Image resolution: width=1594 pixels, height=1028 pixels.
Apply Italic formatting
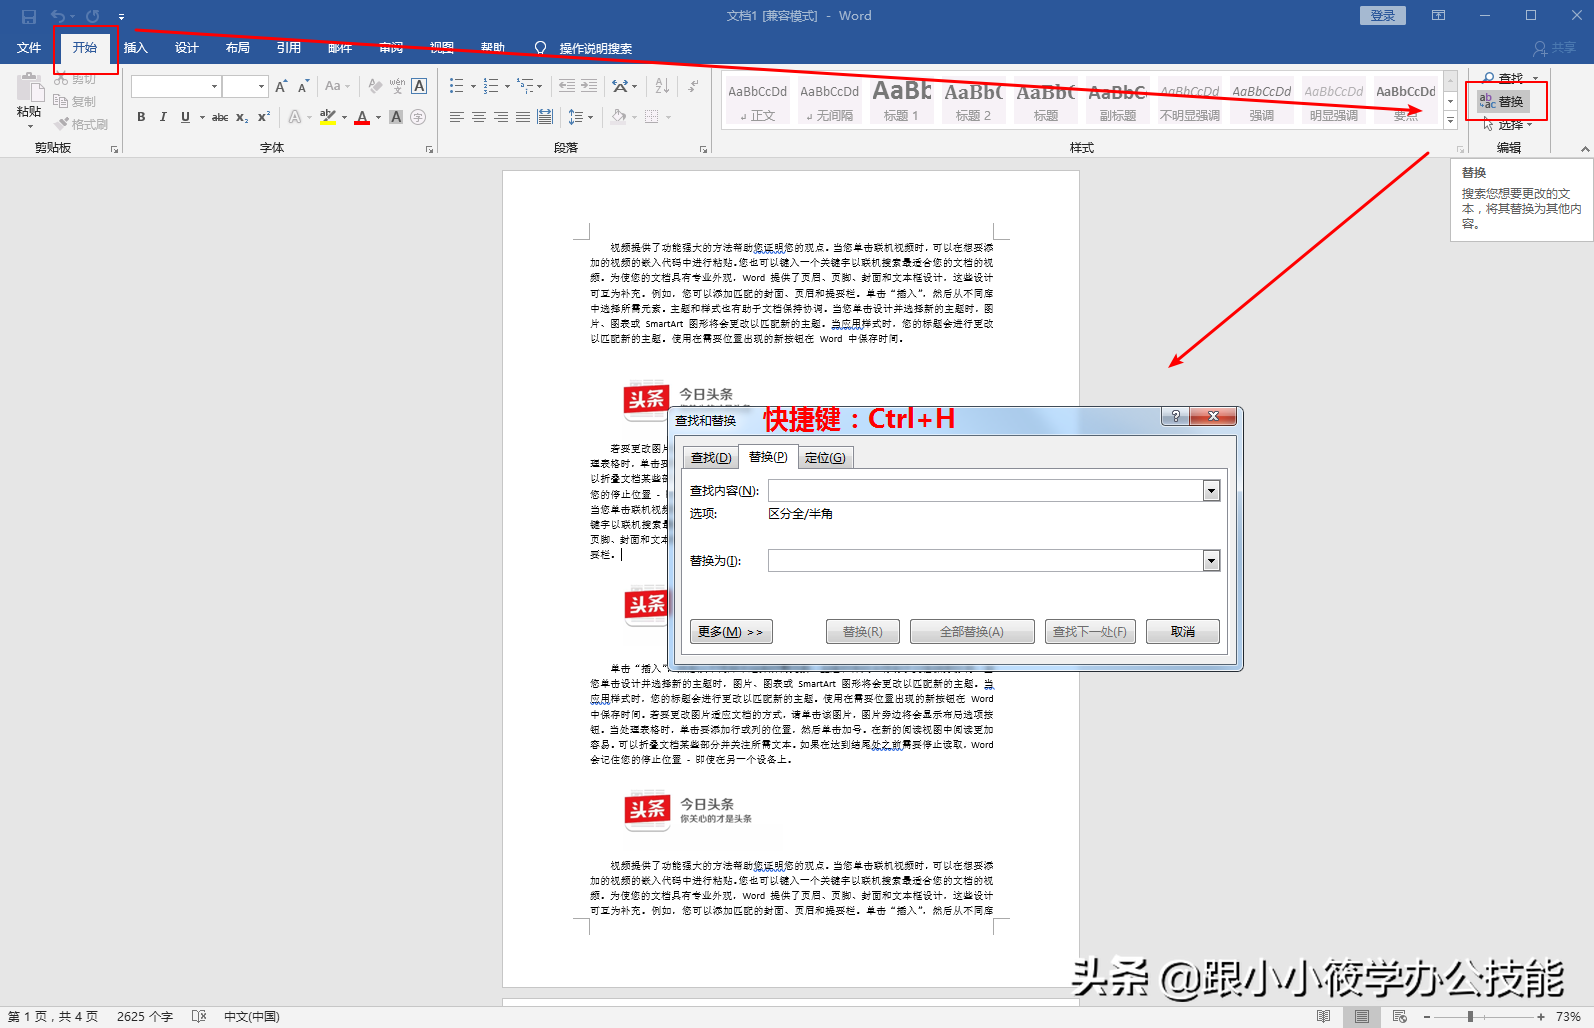tap(163, 117)
